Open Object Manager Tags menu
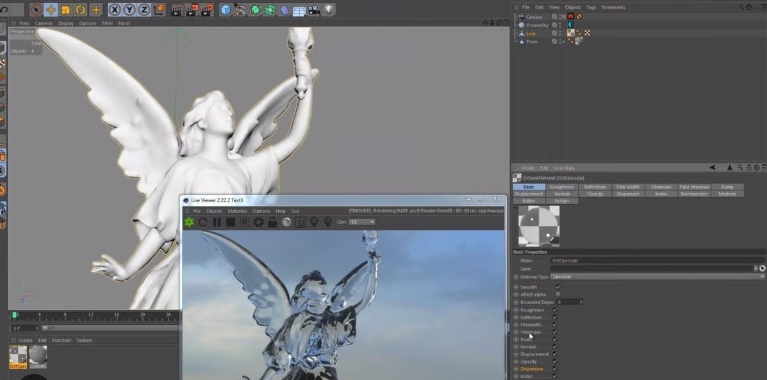The height and width of the screenshot is (380, 767). click(591, 7)
